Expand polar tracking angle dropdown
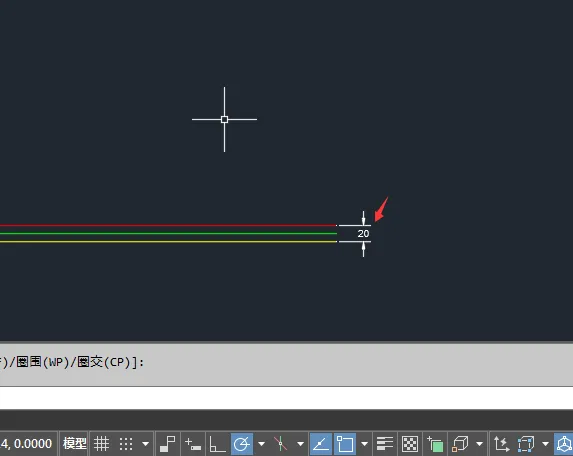Screen dimensions: 573x456 [261, 444]
